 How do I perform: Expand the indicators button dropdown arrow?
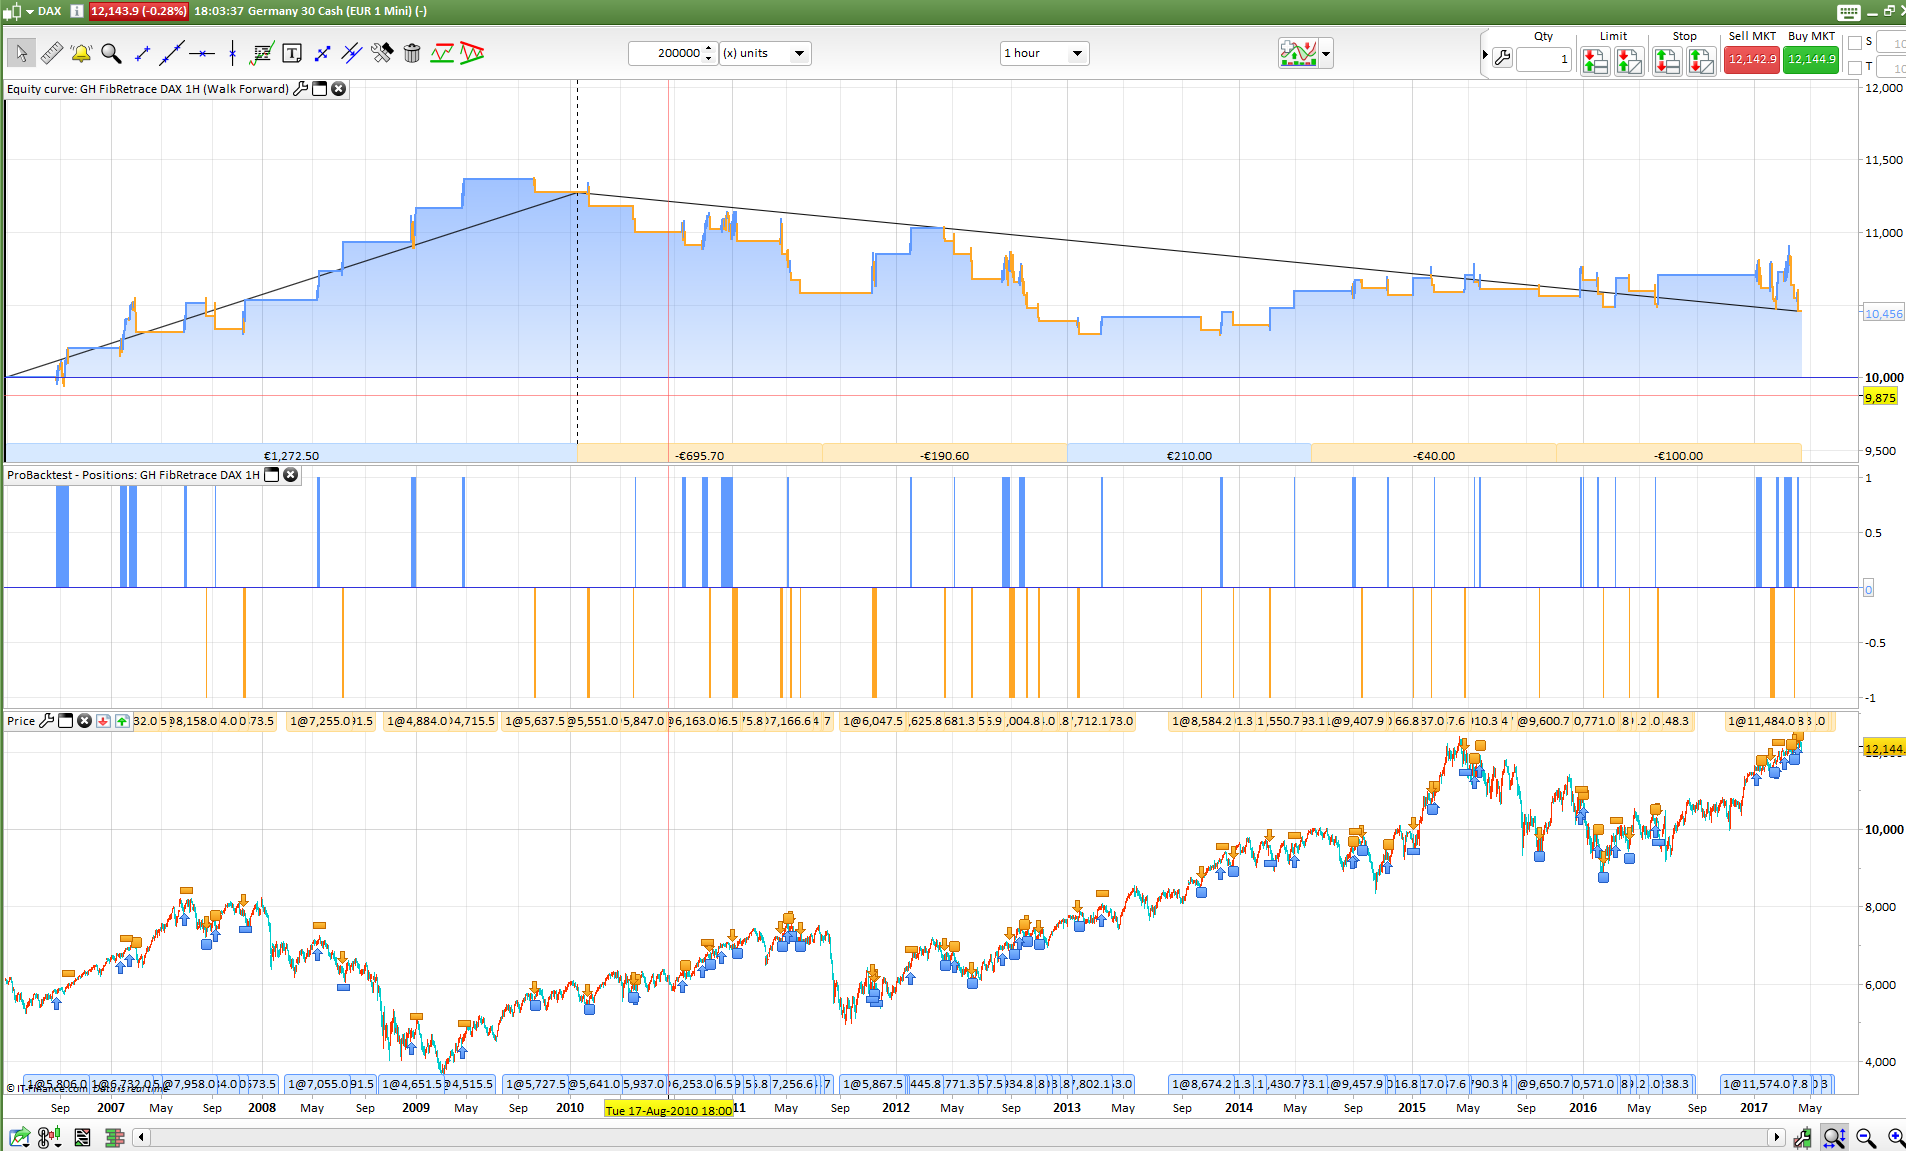click(x=1326, y=53)
